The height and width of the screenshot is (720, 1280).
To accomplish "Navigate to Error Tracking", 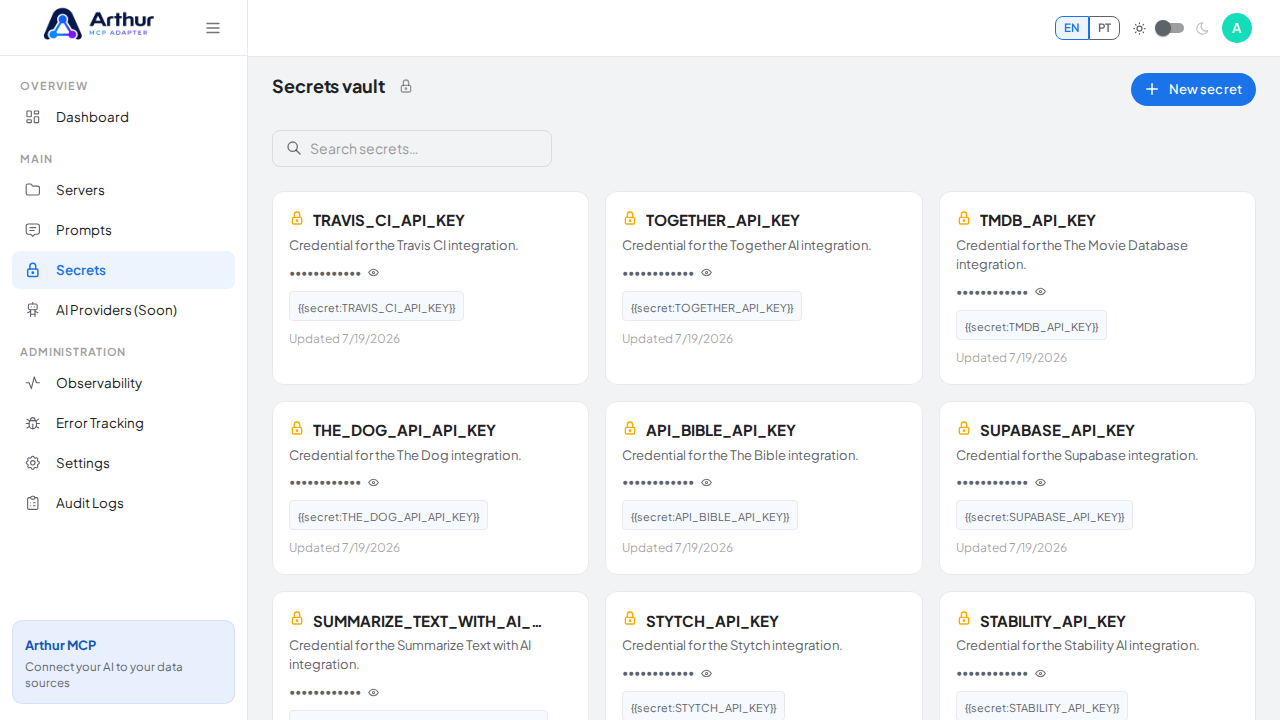I will click(x=123, y=423).
